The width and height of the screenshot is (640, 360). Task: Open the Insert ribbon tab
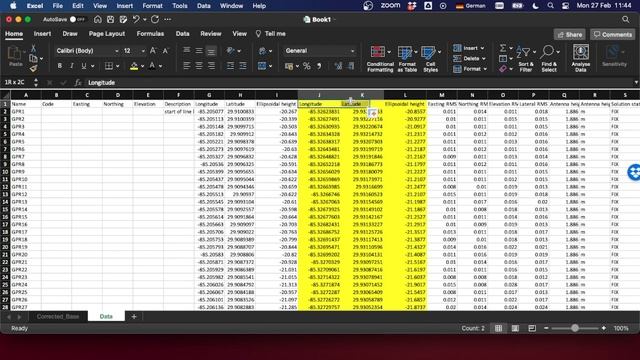point(42,33)
